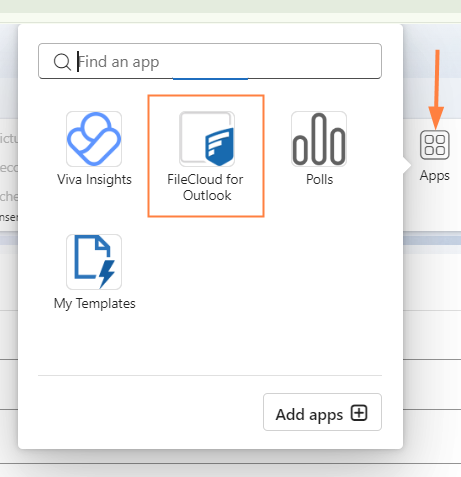The height and width of the screenshot is (477, 461).
Task: Click the cut-off 'che' item at left edge
Action: click(x=9, y=196)
